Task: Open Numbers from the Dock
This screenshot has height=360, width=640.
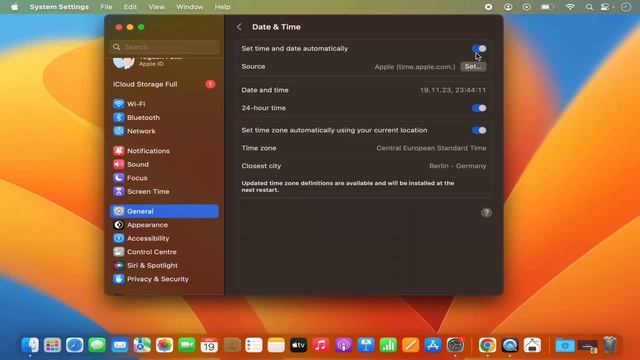Action: pyautogui.click(x=388, y=345)
